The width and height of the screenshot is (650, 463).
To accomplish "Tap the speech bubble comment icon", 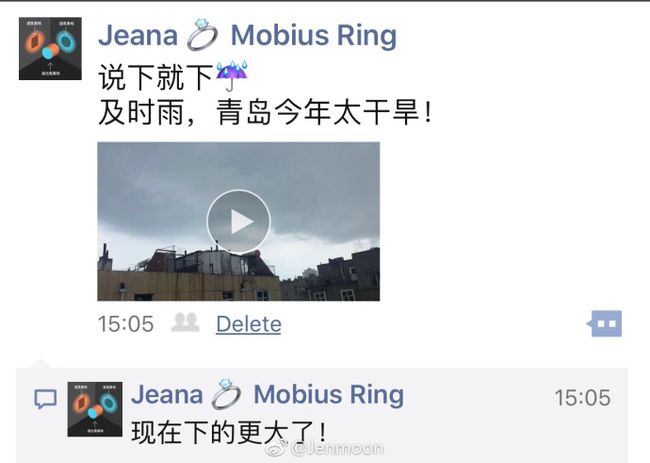I will (x=45, y=399).
